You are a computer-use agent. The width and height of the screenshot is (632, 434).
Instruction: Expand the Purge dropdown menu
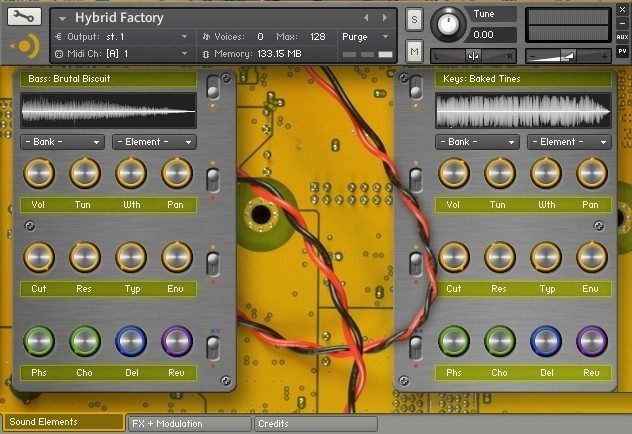[x=365, y=36]
